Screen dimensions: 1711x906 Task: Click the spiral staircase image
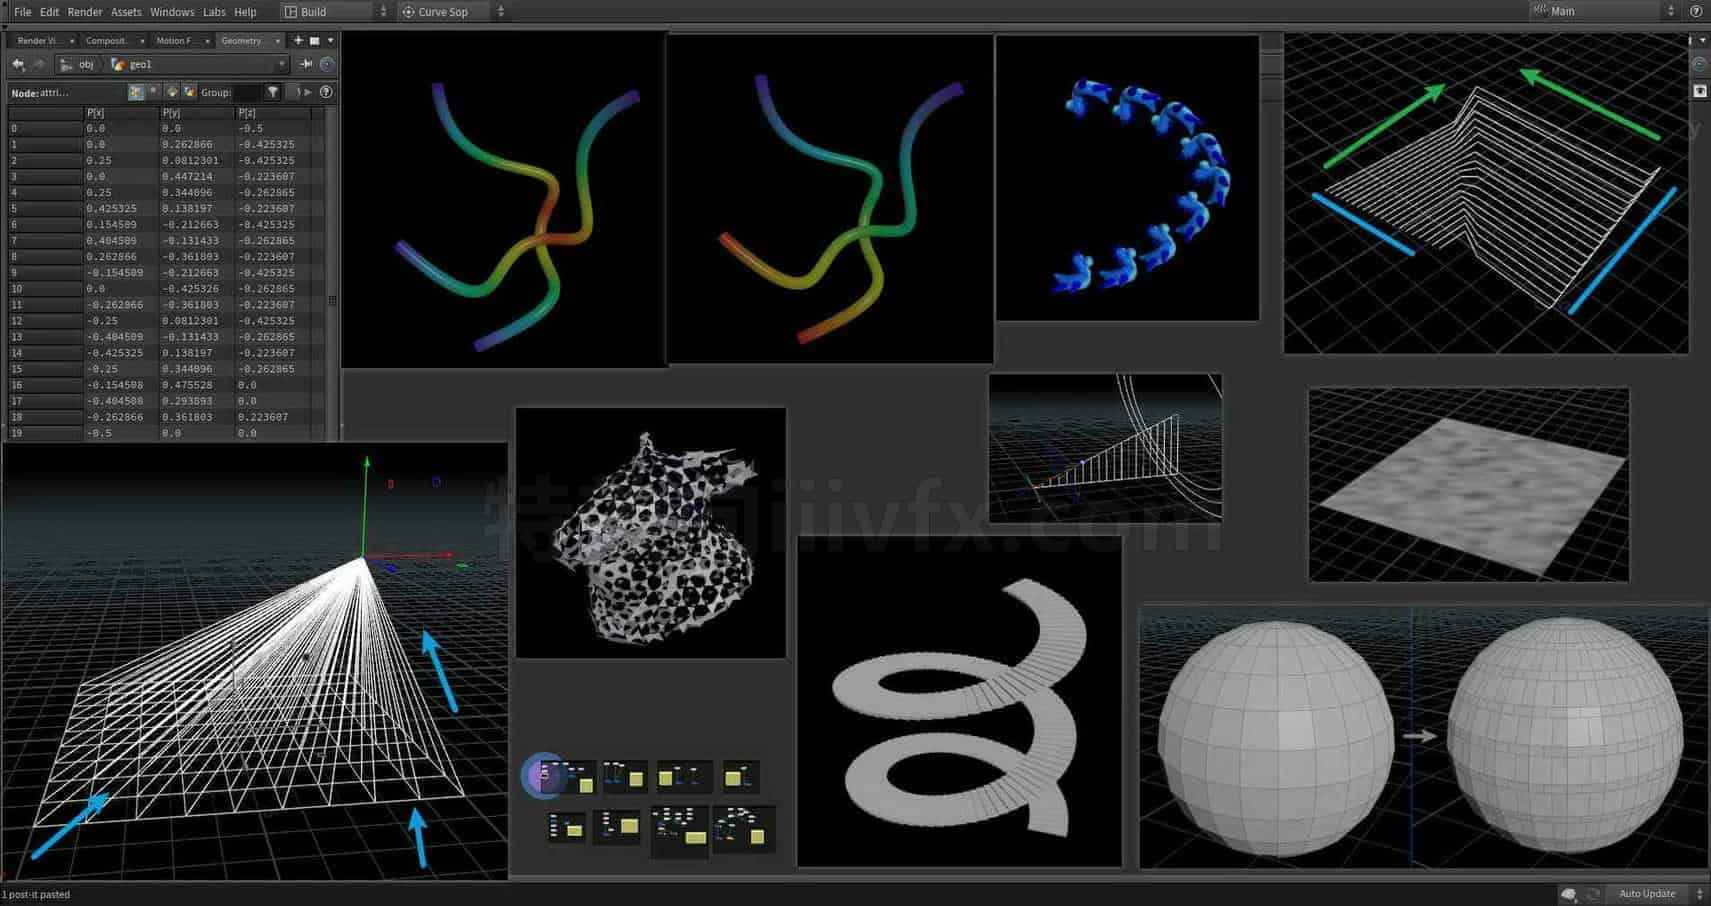pos(959,702)
